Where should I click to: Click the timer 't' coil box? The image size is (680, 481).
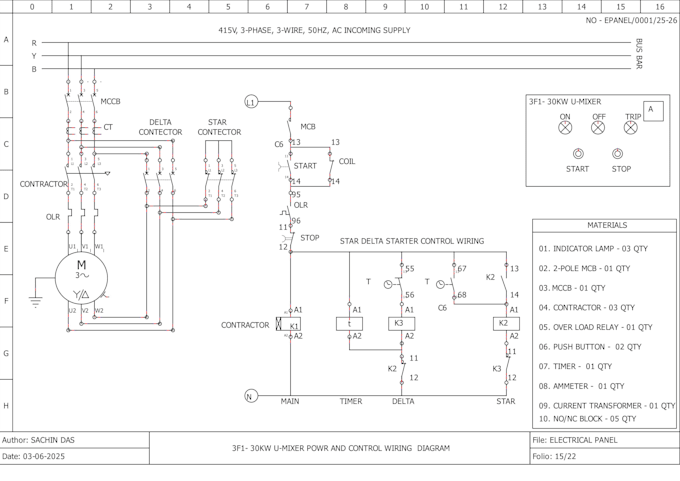(x=350, y=324)
